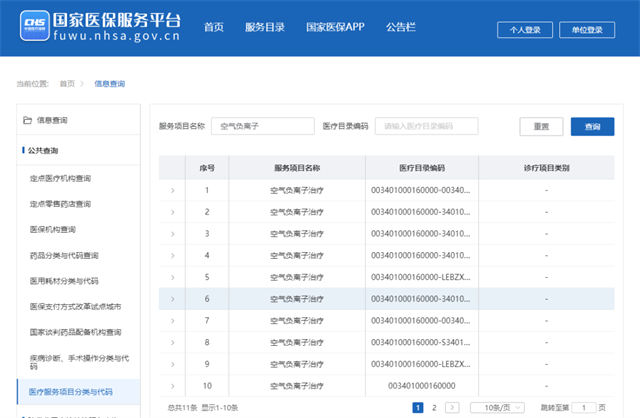Open the 公告栏 menu item
The image size is (640, 418).
(x=401, y=27)
